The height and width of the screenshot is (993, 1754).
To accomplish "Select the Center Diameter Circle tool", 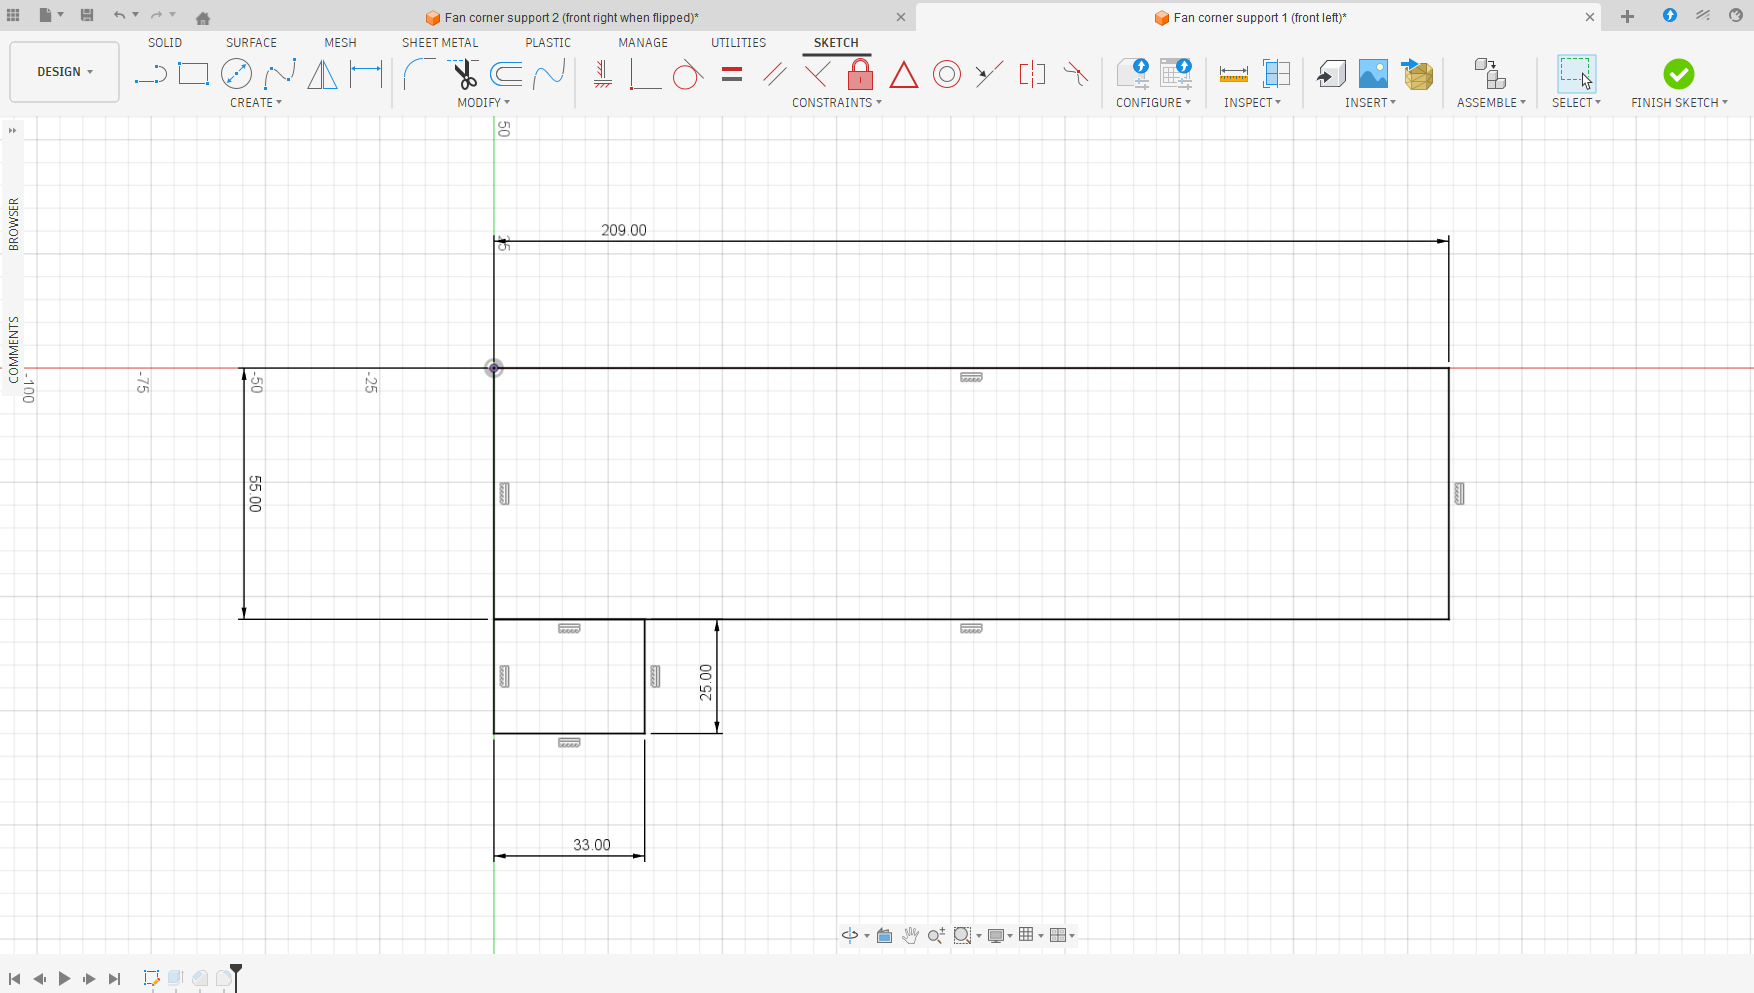I will click(236, 74).
